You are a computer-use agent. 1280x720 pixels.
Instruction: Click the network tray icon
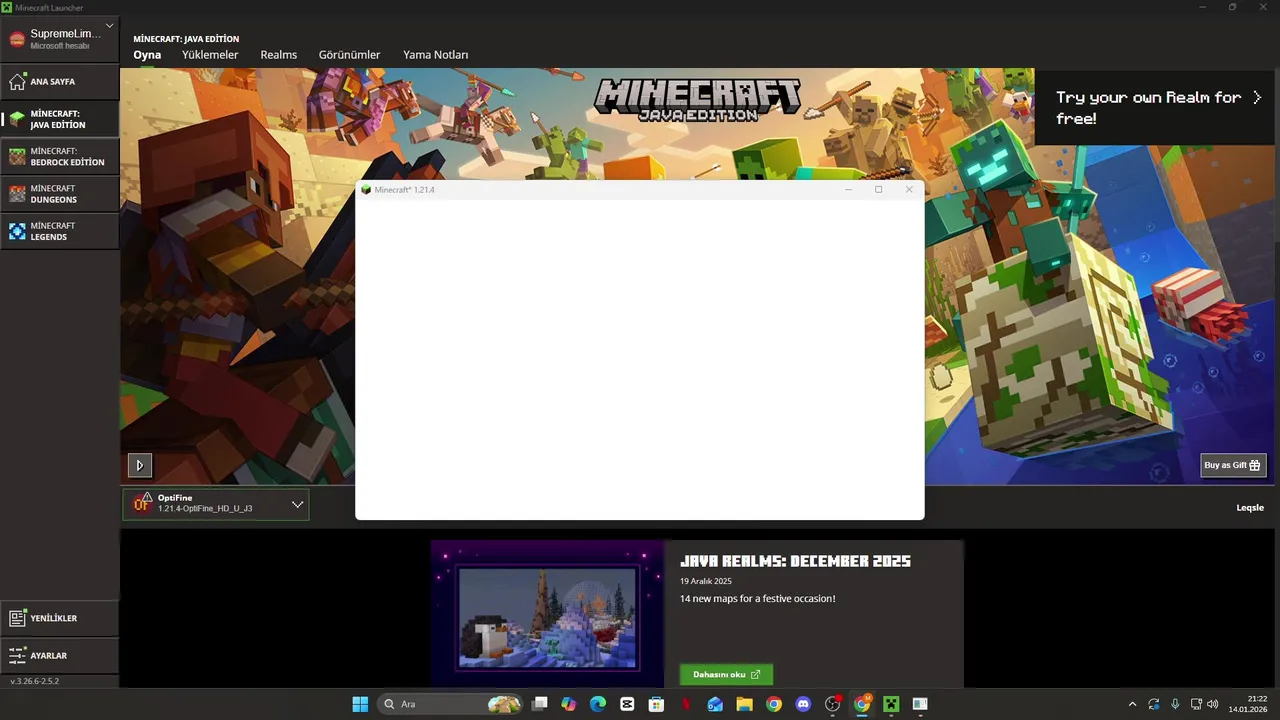pos(1197,704)
